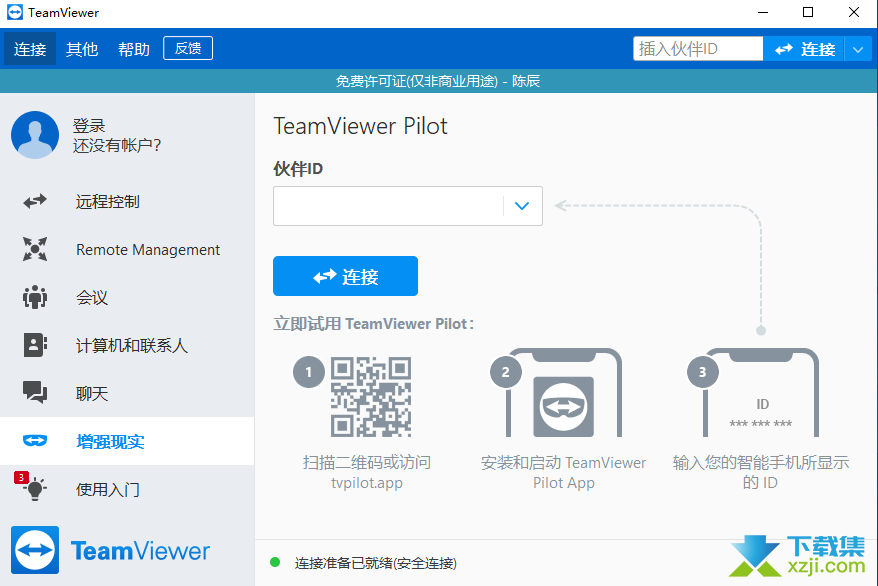Click the header 连接 button
Viewport: 878px width, 586px height.
point(804,49)
